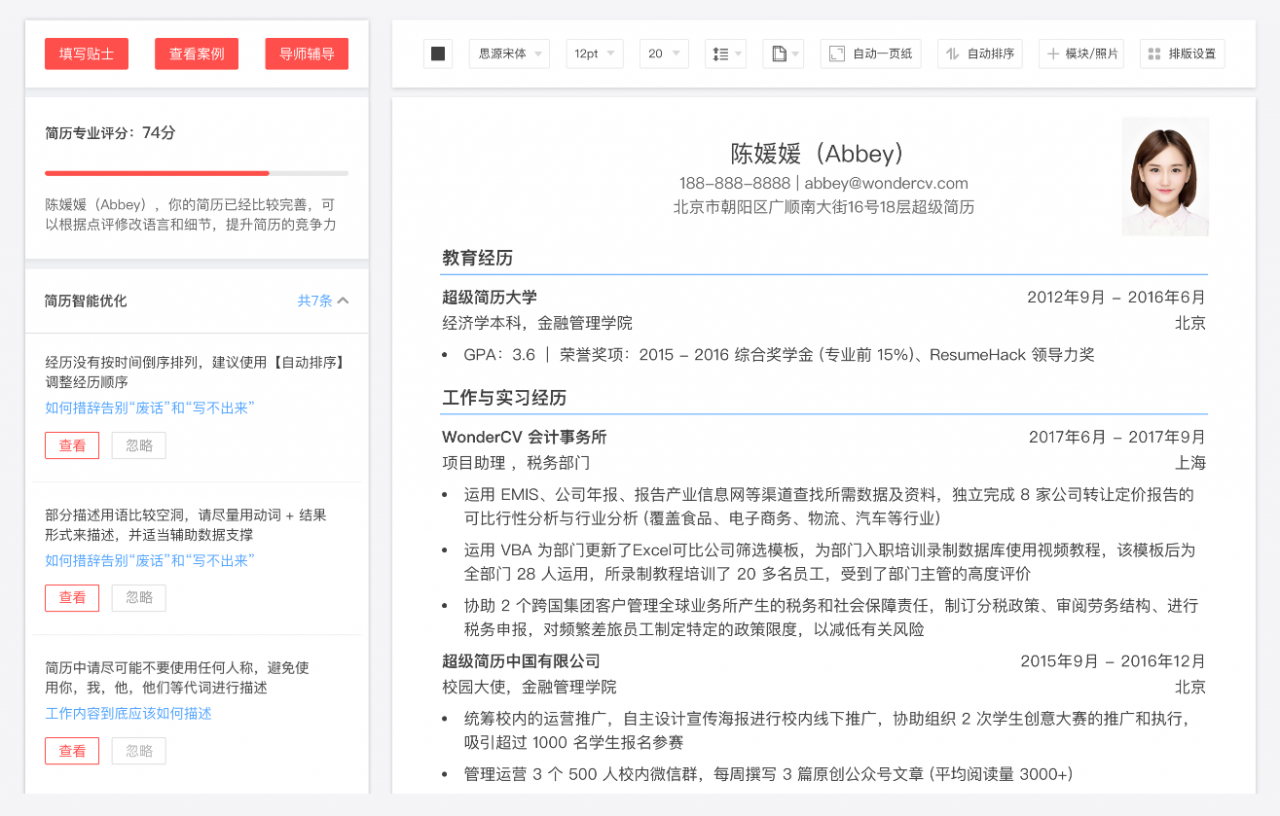1280x816 pixels.
Task: Click the 填写贴士 tab button
Action: [x=86, y=54]
